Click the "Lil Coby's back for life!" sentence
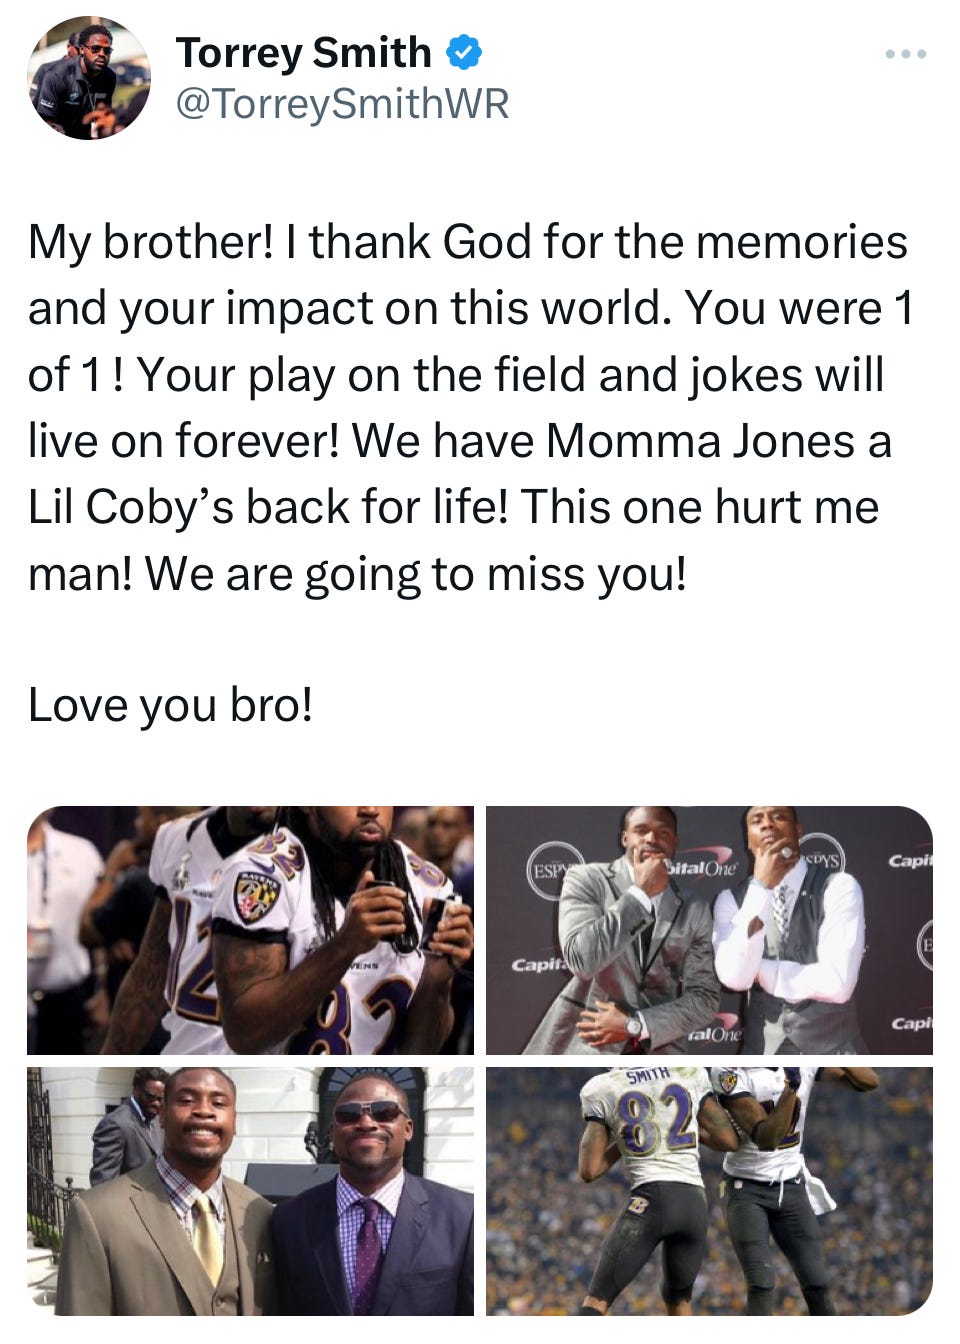The height and width of the screenshot is (1344, 960). click(269, 507)
